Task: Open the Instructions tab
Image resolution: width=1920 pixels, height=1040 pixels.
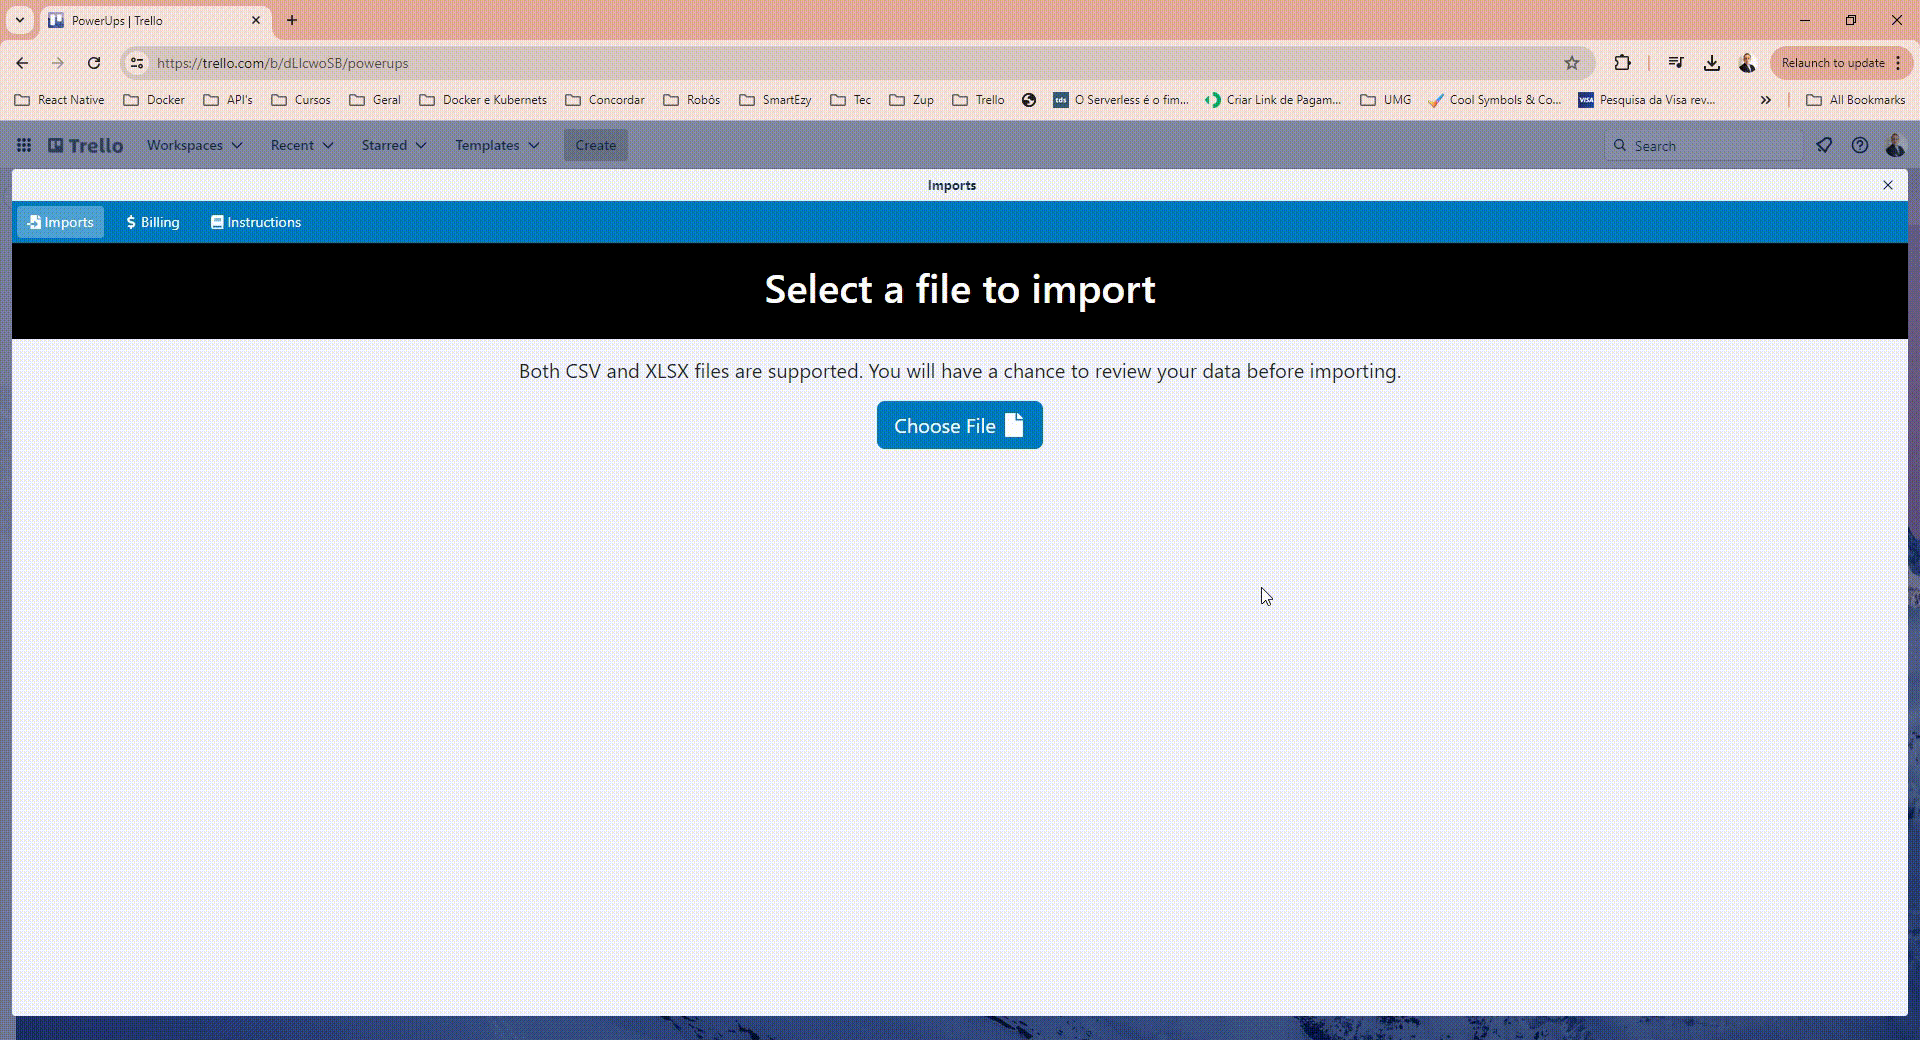Action: (255, 222)
